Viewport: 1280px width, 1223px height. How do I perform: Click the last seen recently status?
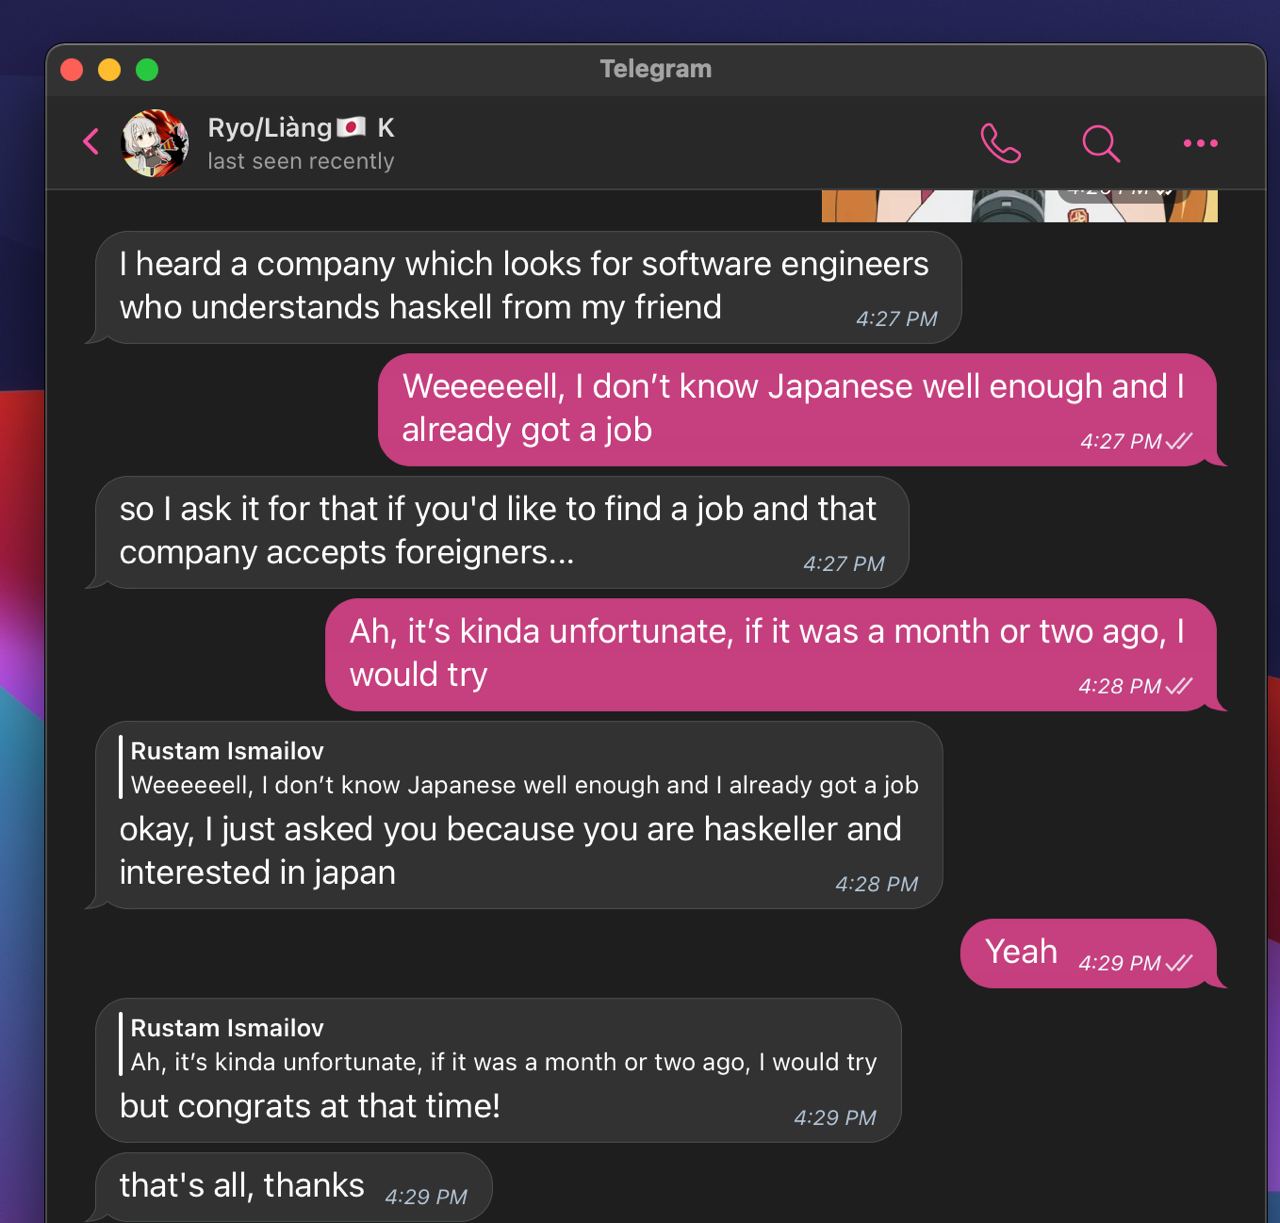pos(300,161)
